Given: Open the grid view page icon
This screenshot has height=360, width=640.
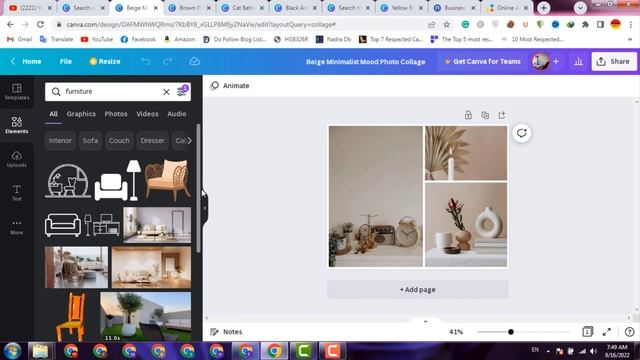Looking at the screenshot, I should [x=587, y=332].
